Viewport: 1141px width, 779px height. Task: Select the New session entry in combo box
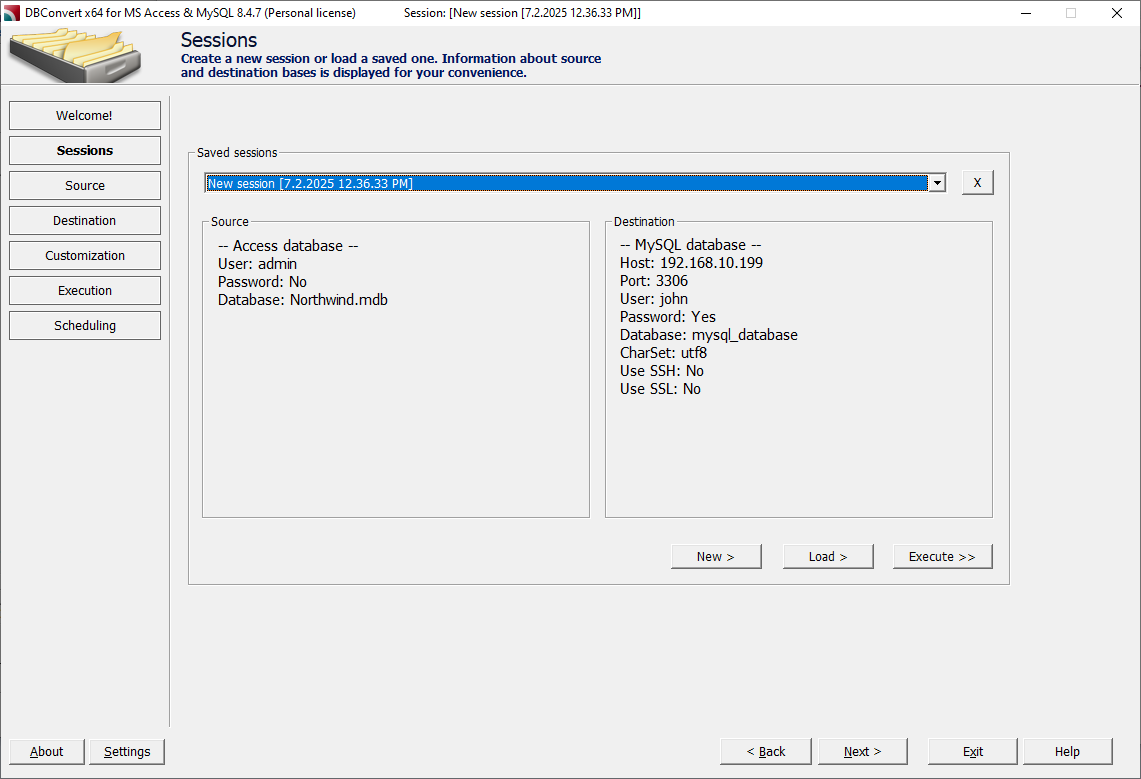[566, 183]
